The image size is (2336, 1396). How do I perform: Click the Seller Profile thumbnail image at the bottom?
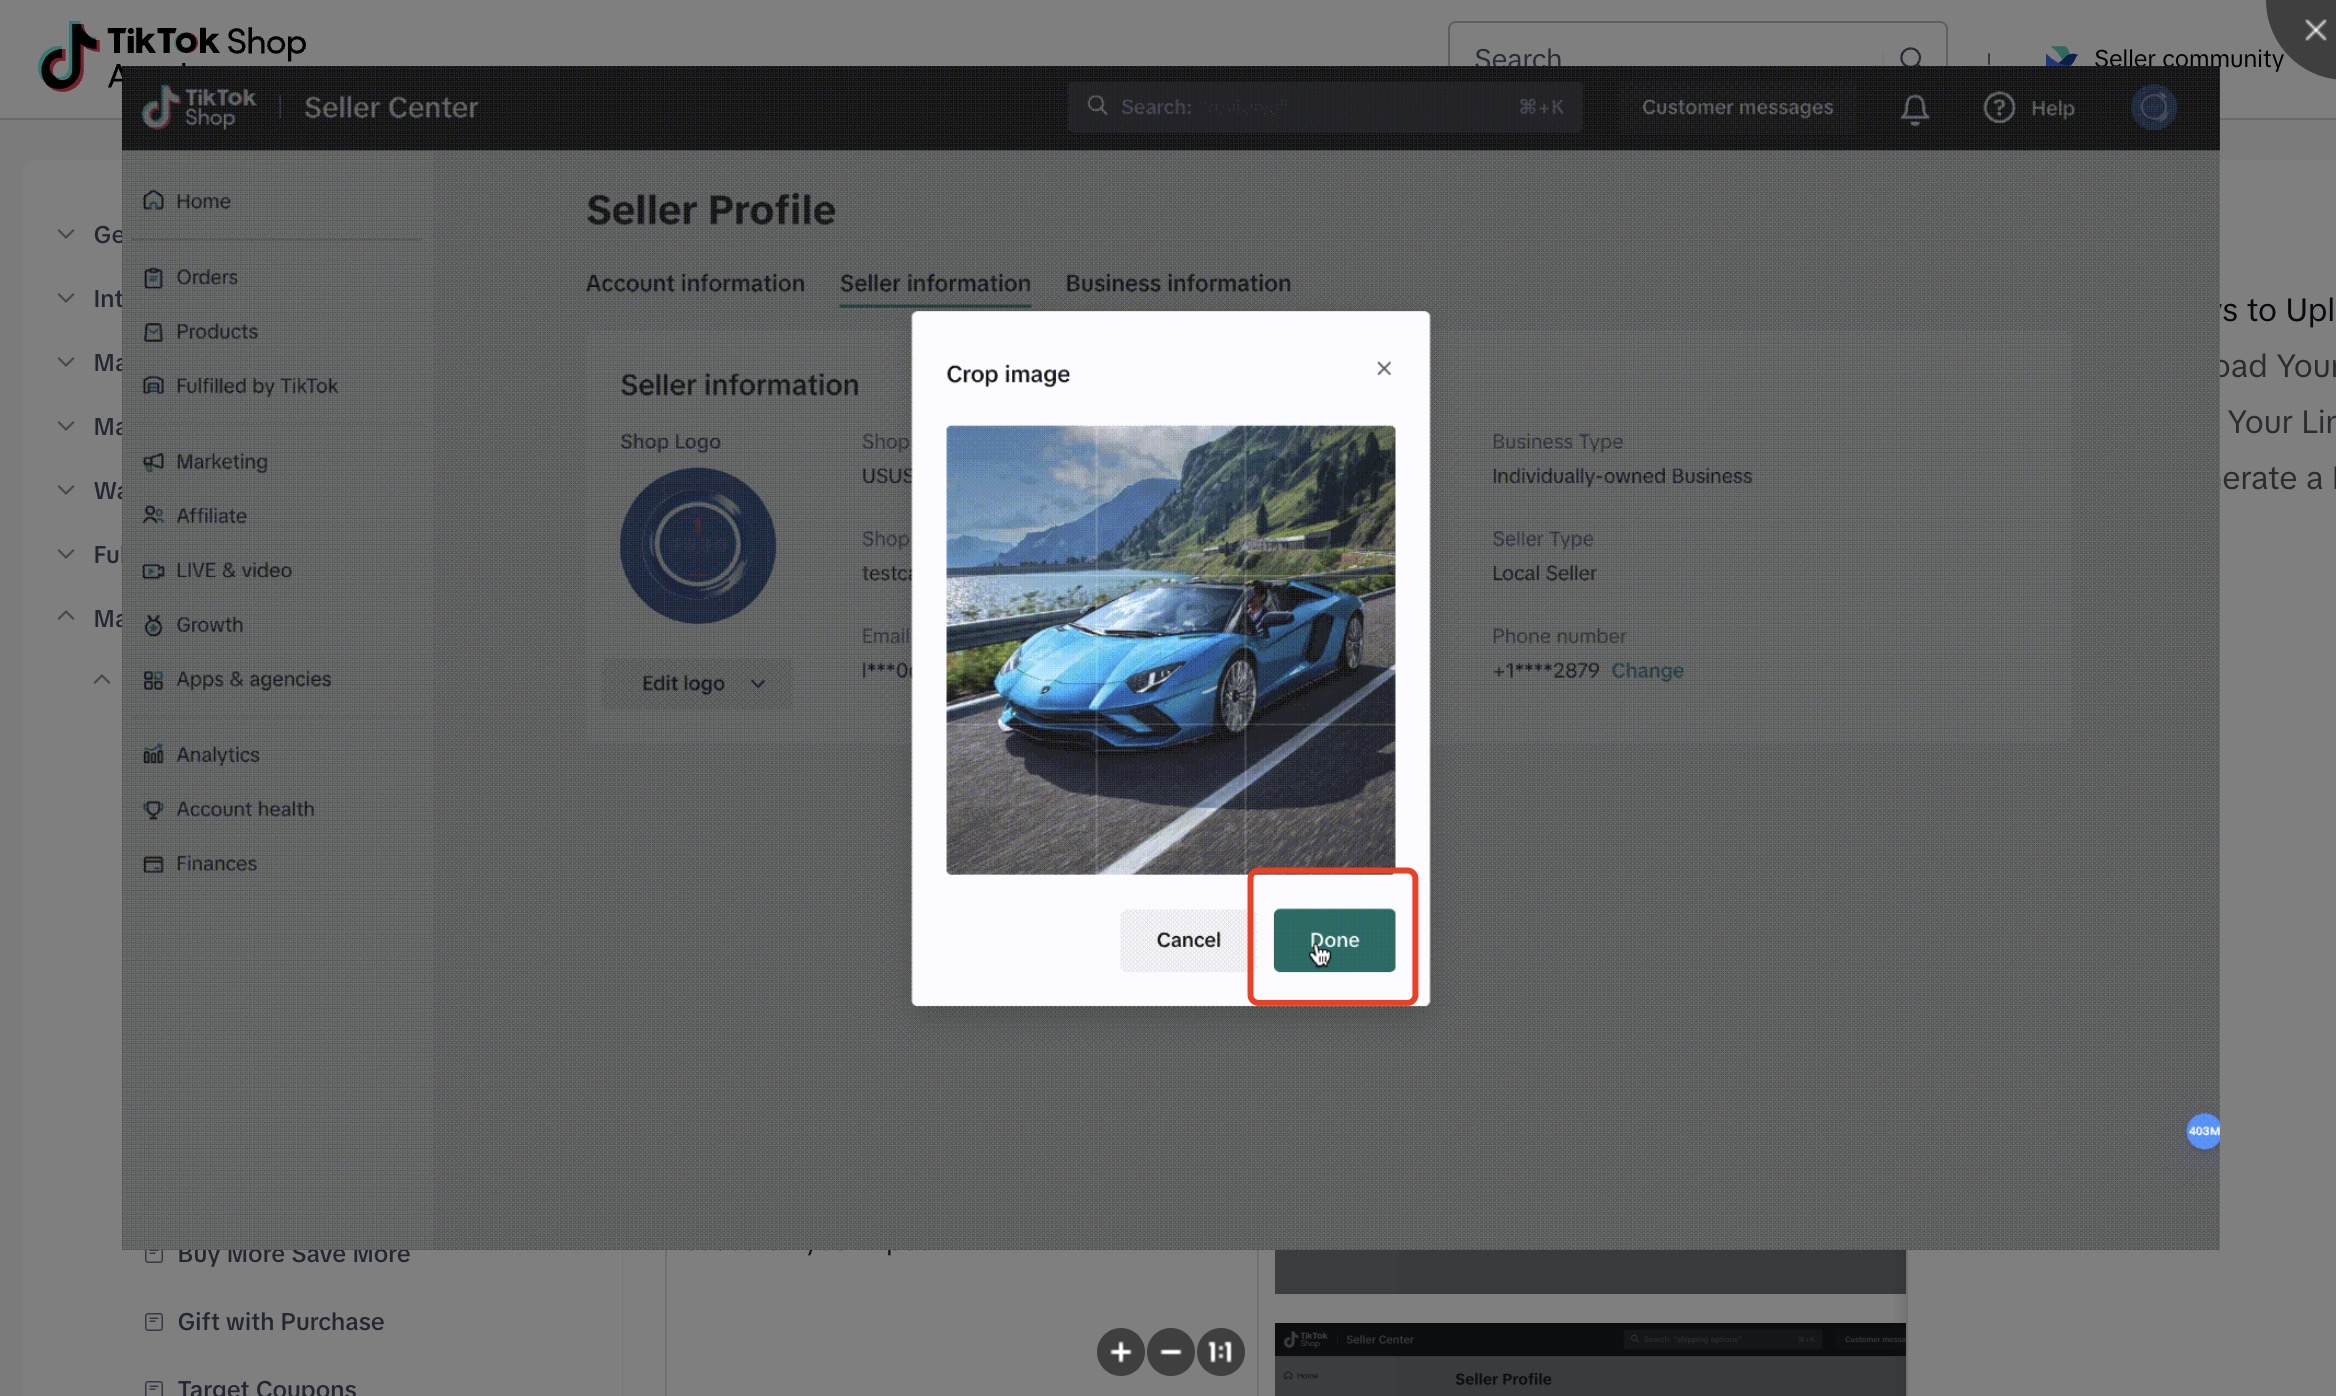[x=1589, y=1360]
